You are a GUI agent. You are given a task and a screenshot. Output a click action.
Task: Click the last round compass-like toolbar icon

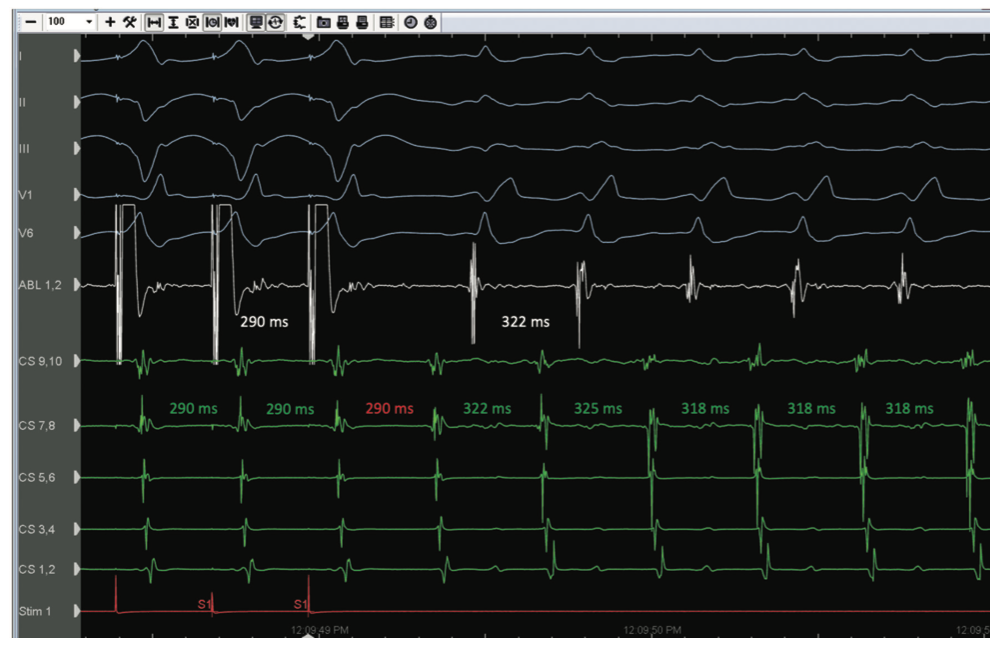coord(430,21)
